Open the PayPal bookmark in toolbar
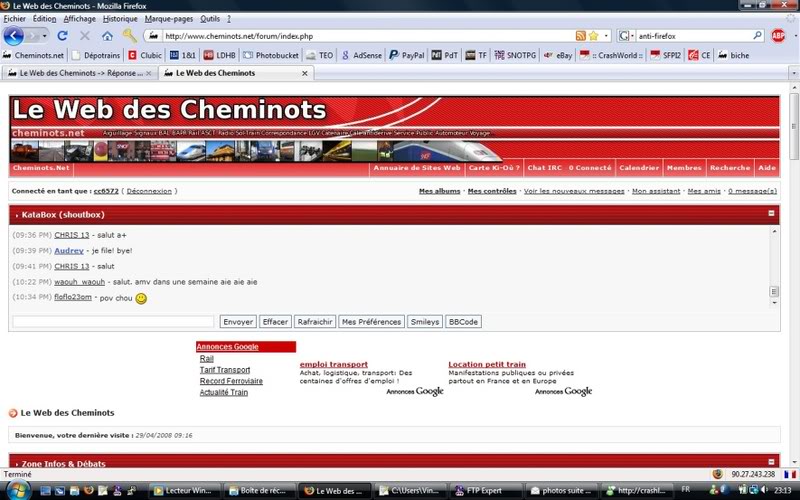The height and width of the screenshot is (500, 800). point(407,55)
